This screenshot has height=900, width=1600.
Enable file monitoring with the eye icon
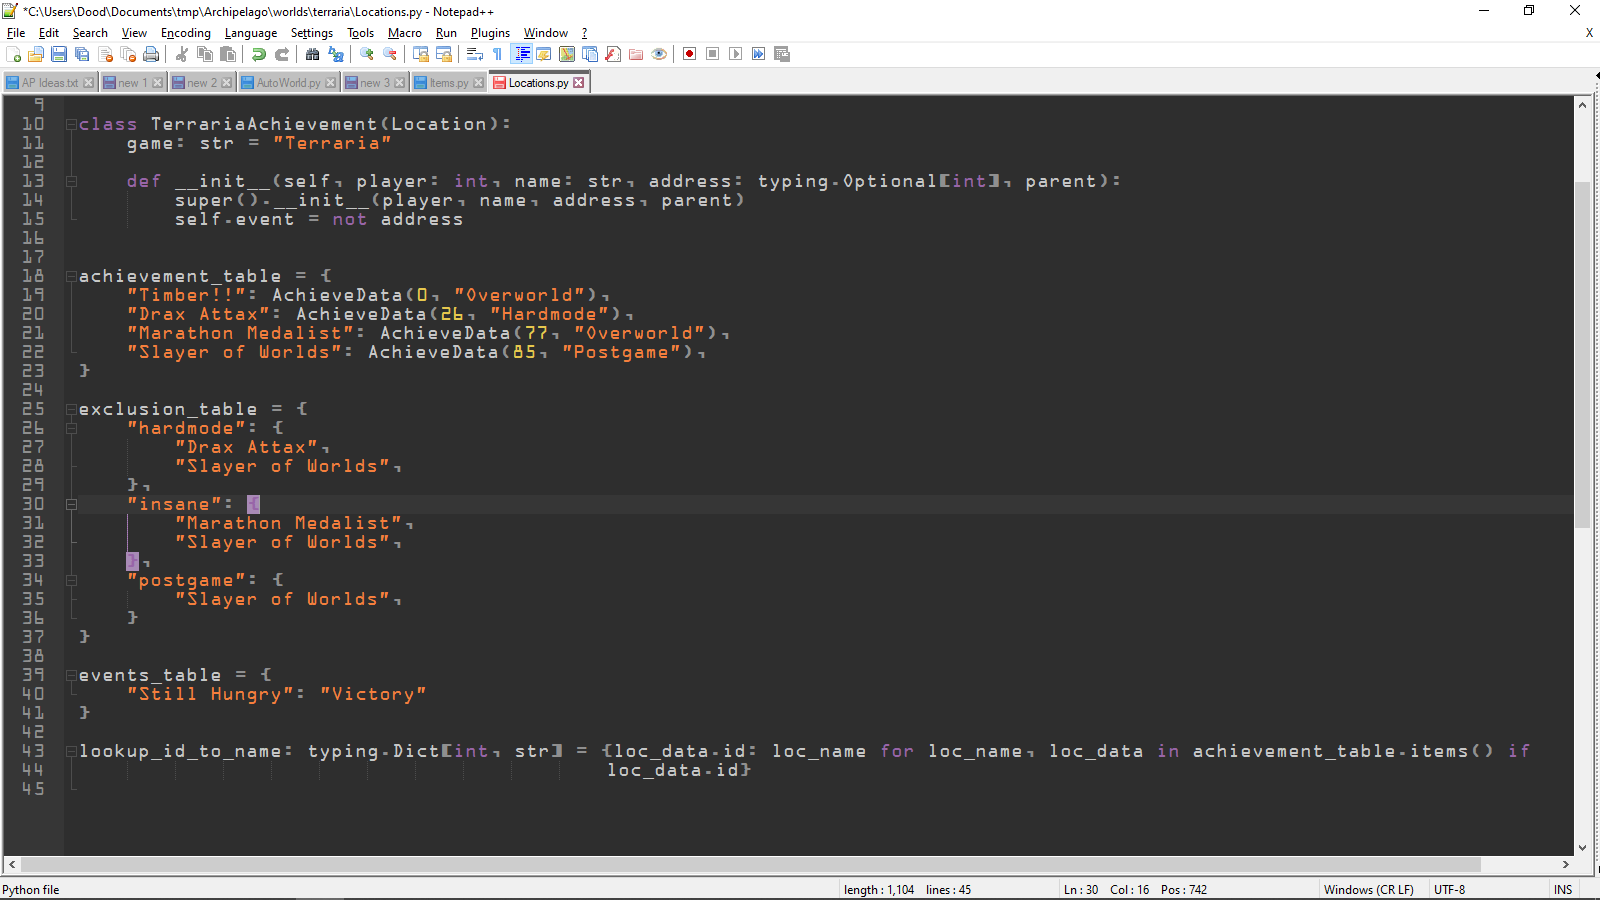(659, 54)
